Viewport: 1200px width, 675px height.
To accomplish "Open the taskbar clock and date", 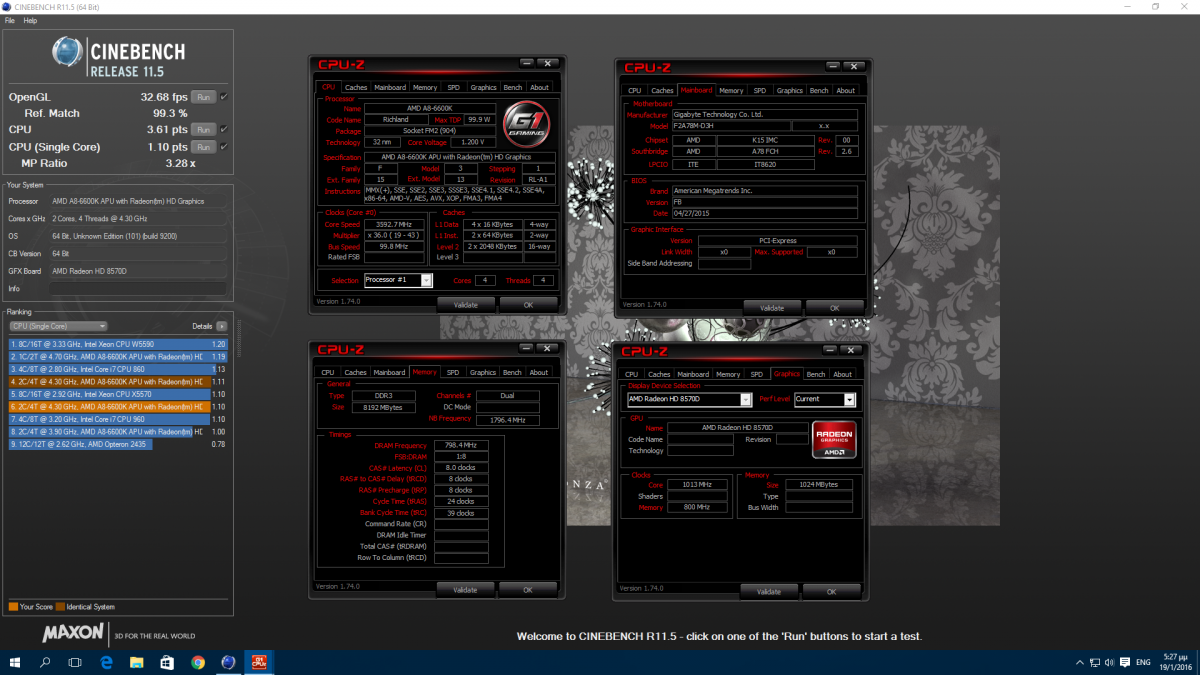I will pyautogui.click(x=1176, y=662).
